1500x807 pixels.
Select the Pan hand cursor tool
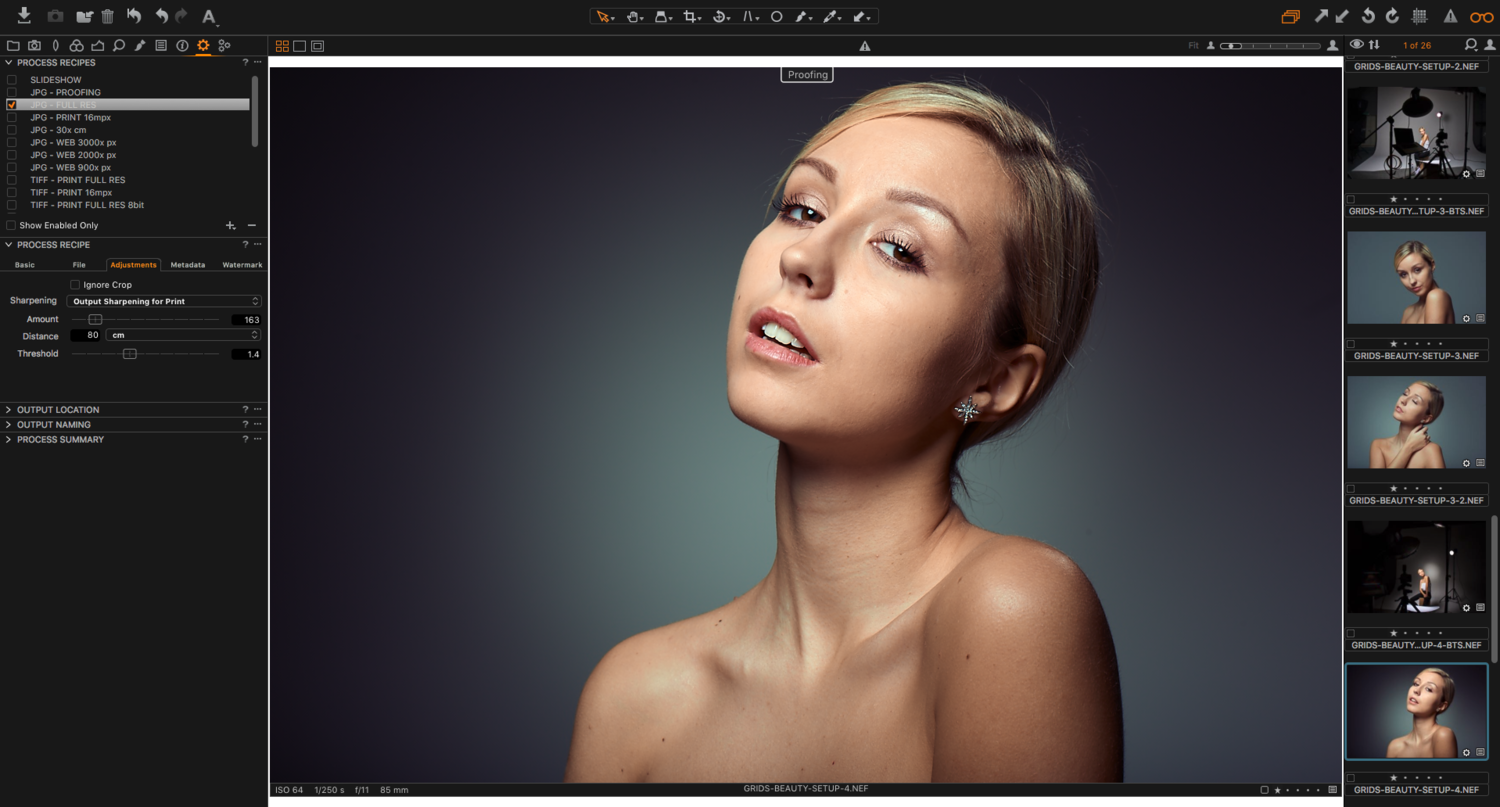pos(634,17)
